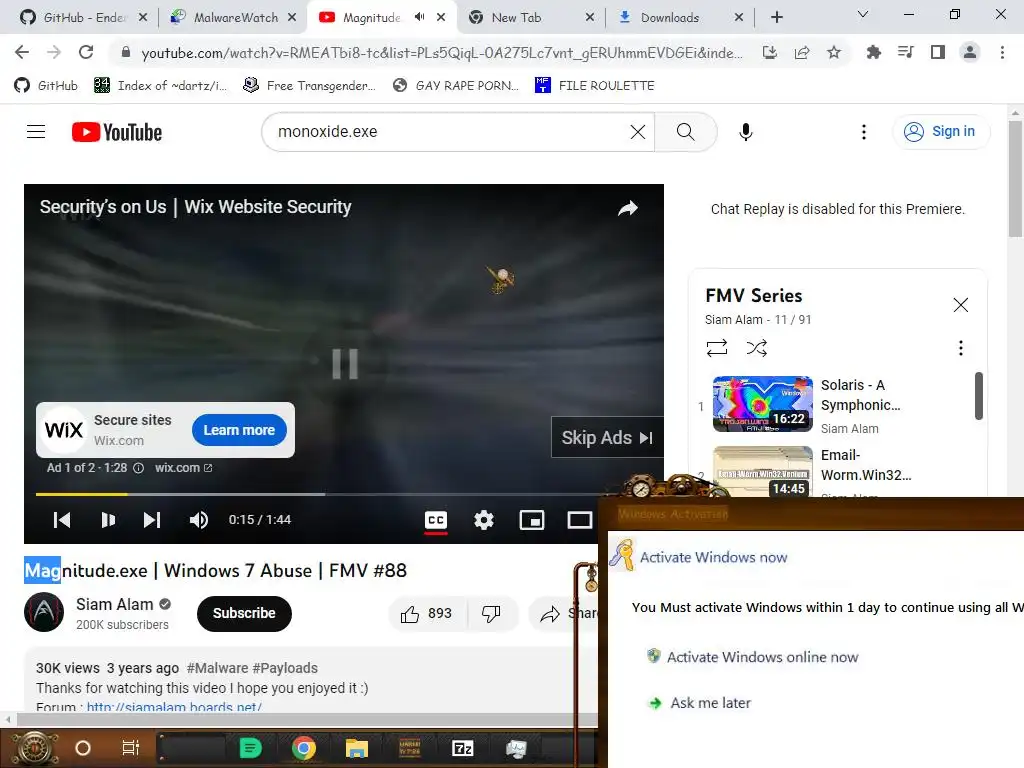Open YouTube settings three-dot menu
1024x768 pixels.
(x=864, y=132)
